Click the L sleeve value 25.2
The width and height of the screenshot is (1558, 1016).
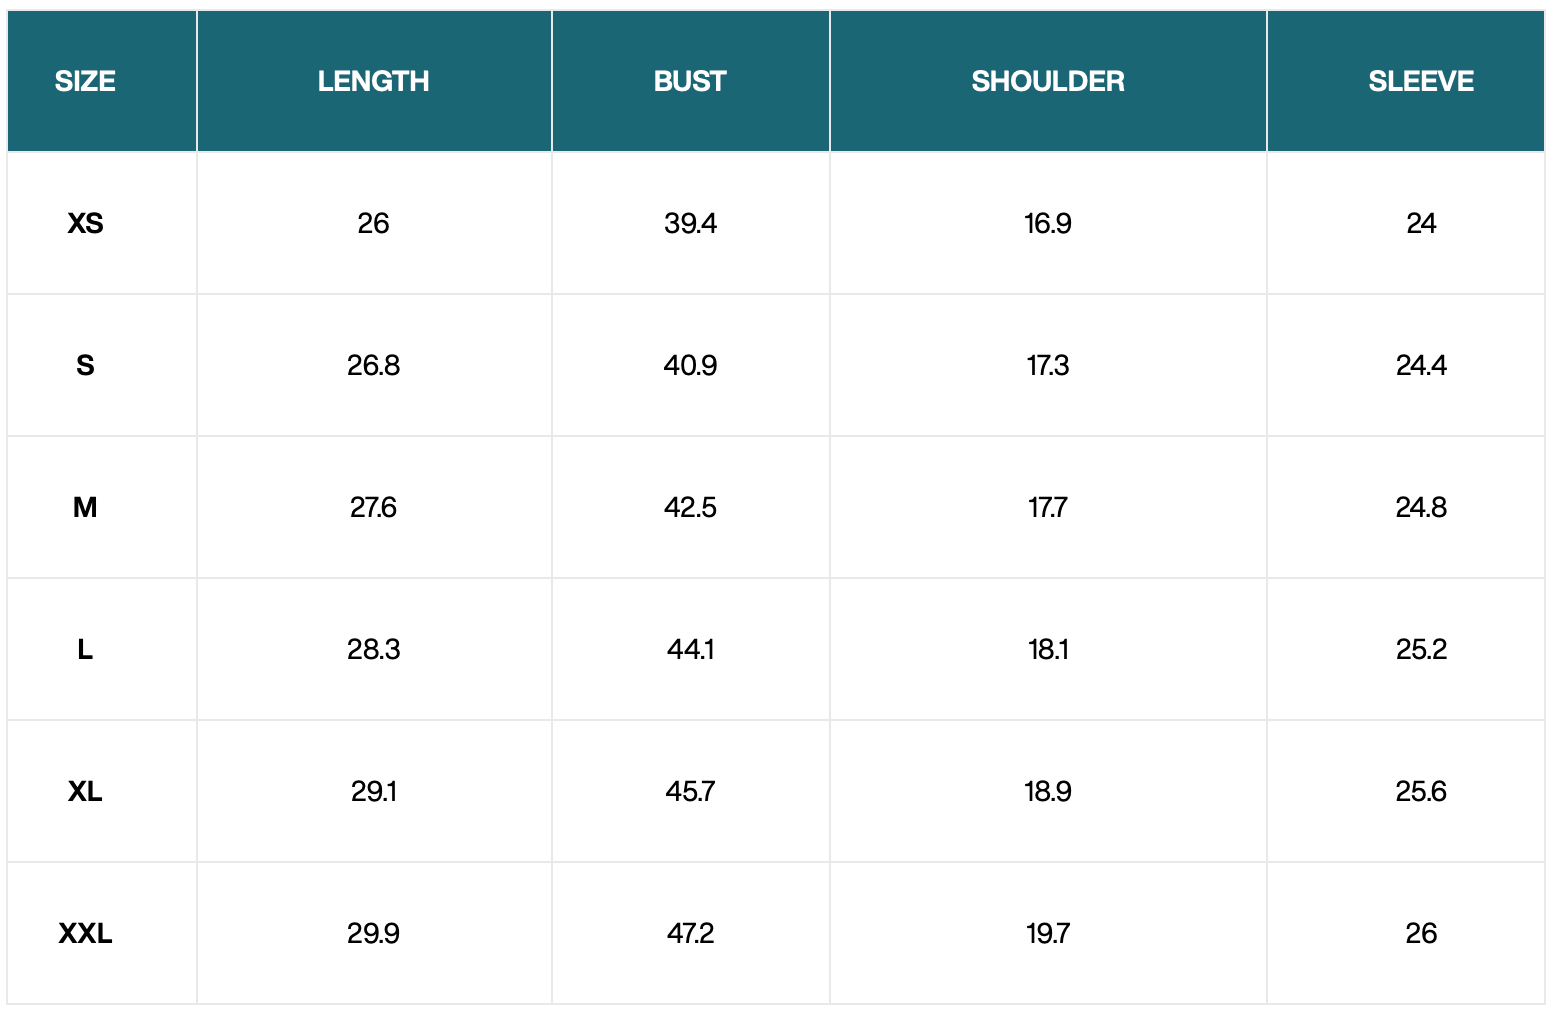pos(1421,649)
